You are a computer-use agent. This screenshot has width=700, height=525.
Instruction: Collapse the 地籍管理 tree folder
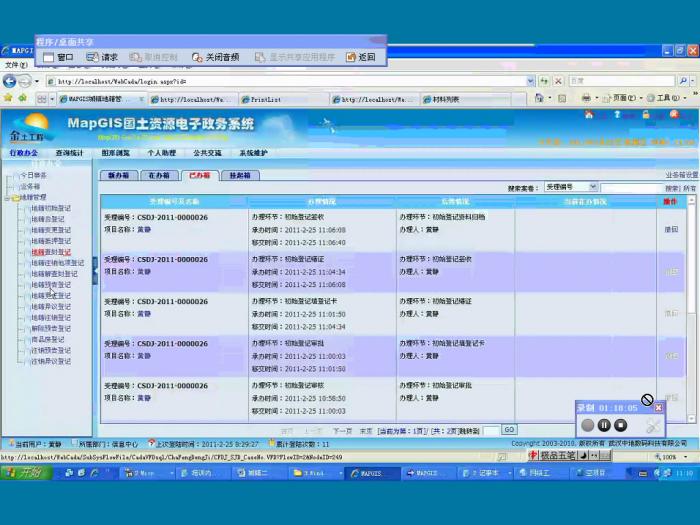click(10, 198)
